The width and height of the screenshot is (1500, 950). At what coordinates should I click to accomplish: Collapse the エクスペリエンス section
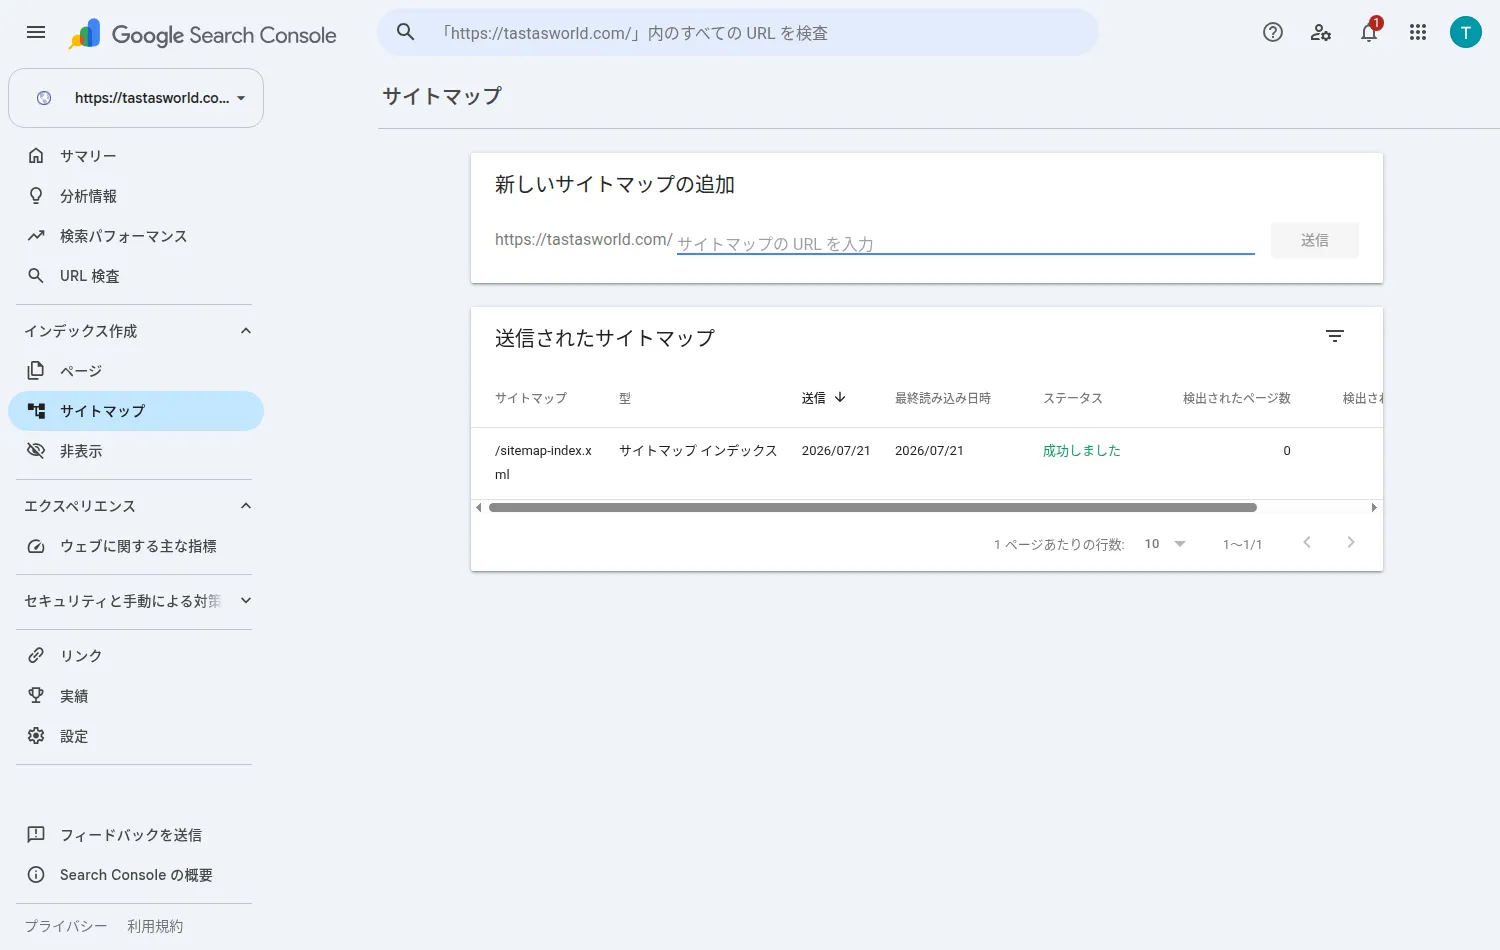click(246, 506)
